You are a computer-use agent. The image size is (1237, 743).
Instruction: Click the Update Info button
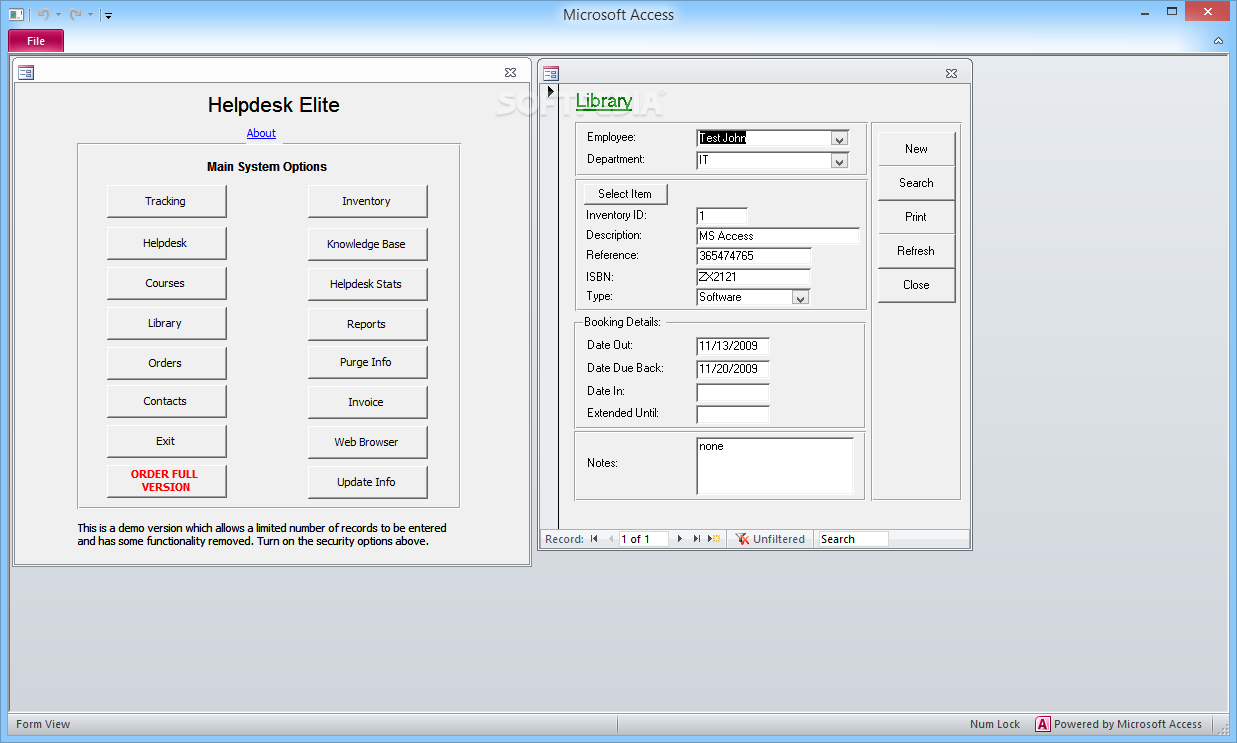click(367, 482)
